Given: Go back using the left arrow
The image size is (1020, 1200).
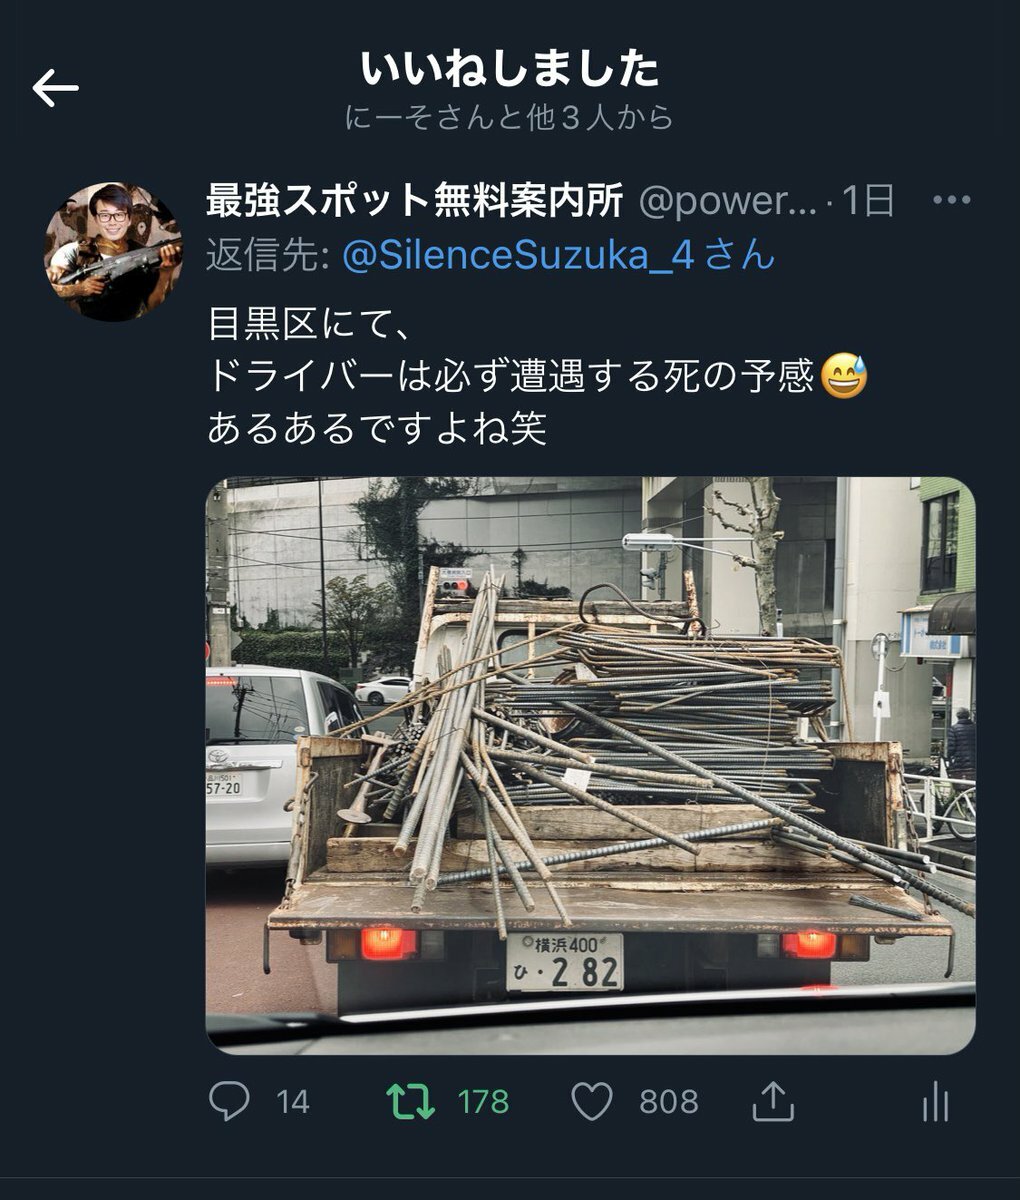Looking at the screenshot, I should [x=55, y=89].
